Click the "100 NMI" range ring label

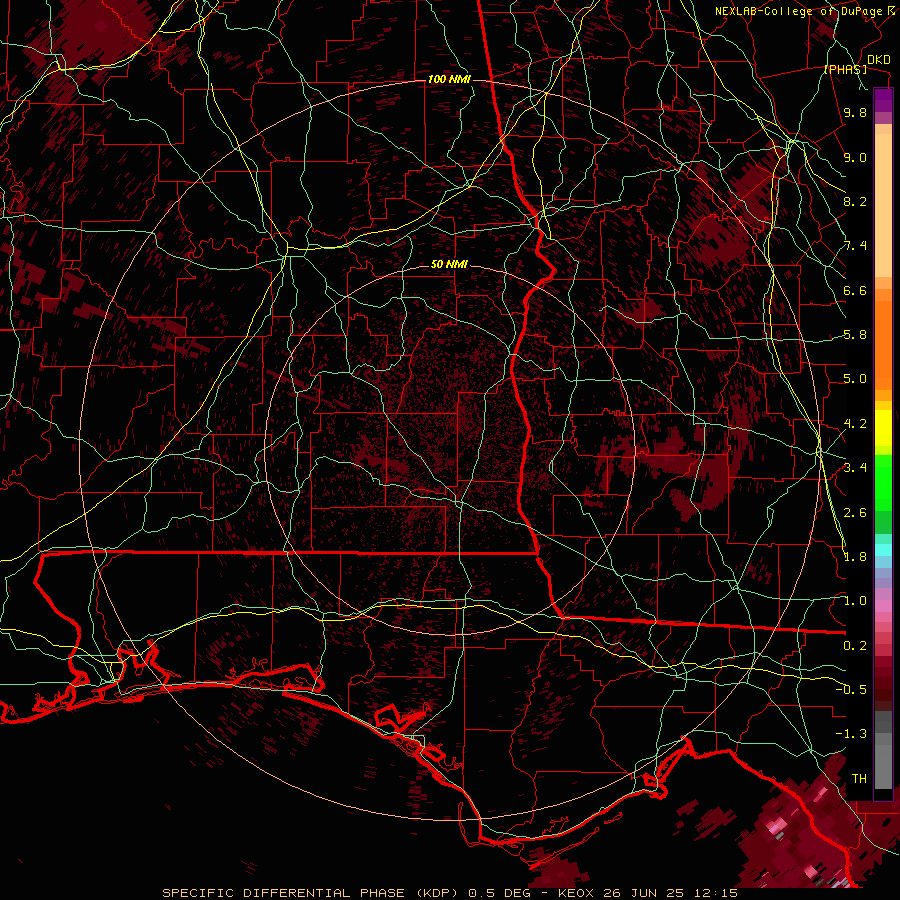[449, 79]
